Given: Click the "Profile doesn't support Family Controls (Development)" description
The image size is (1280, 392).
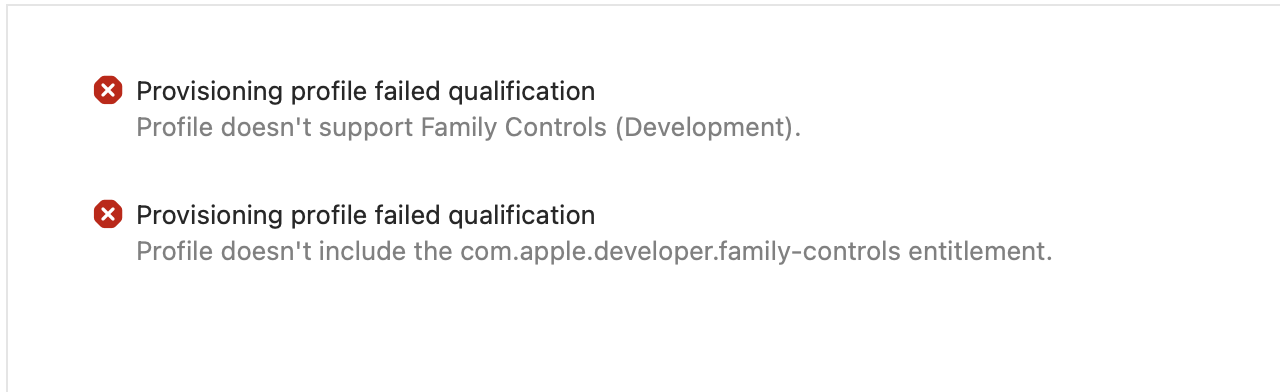Looking at the screenshot, I should (x=469, y=128).
